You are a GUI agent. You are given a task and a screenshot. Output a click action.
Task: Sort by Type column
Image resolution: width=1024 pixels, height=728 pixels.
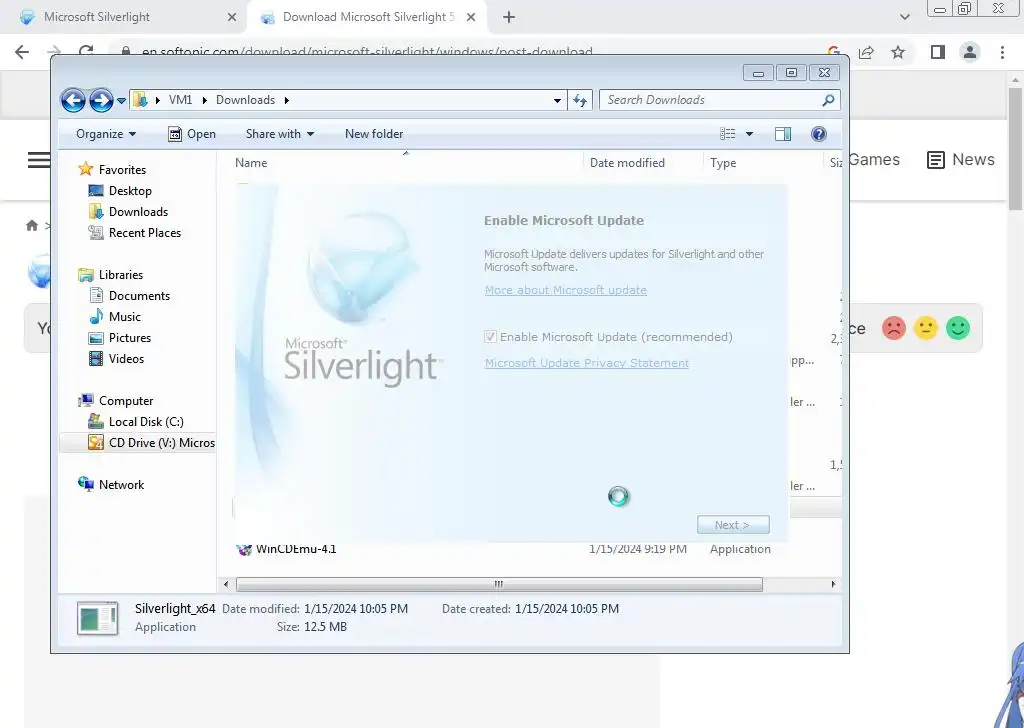click(x=723, y=163)
